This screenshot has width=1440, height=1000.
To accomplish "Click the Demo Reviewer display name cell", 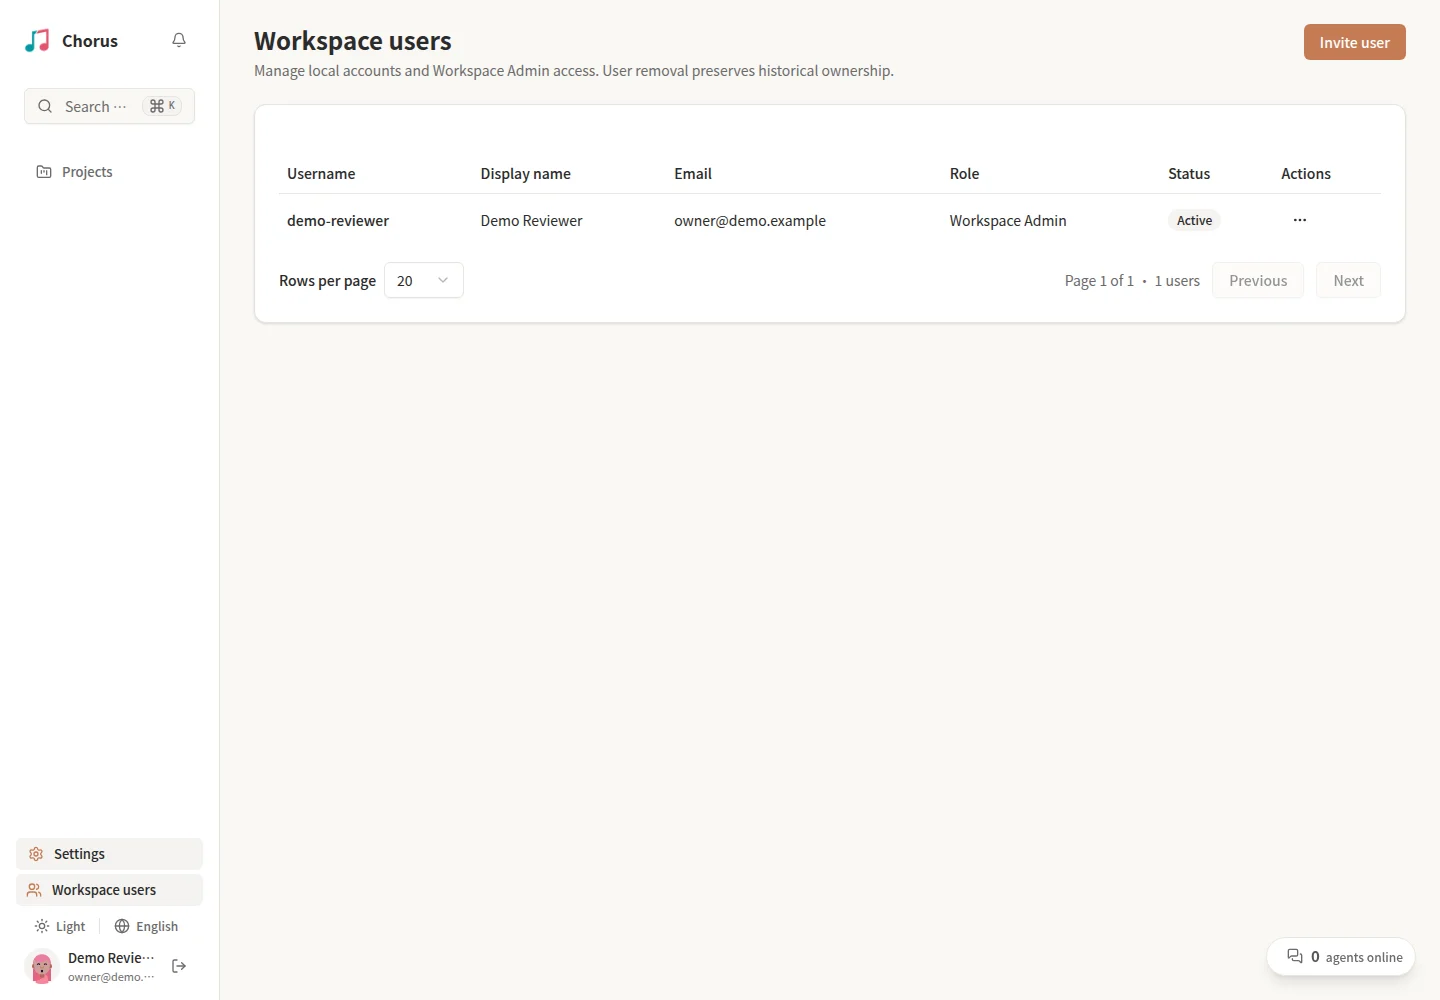I will point(531,221).
